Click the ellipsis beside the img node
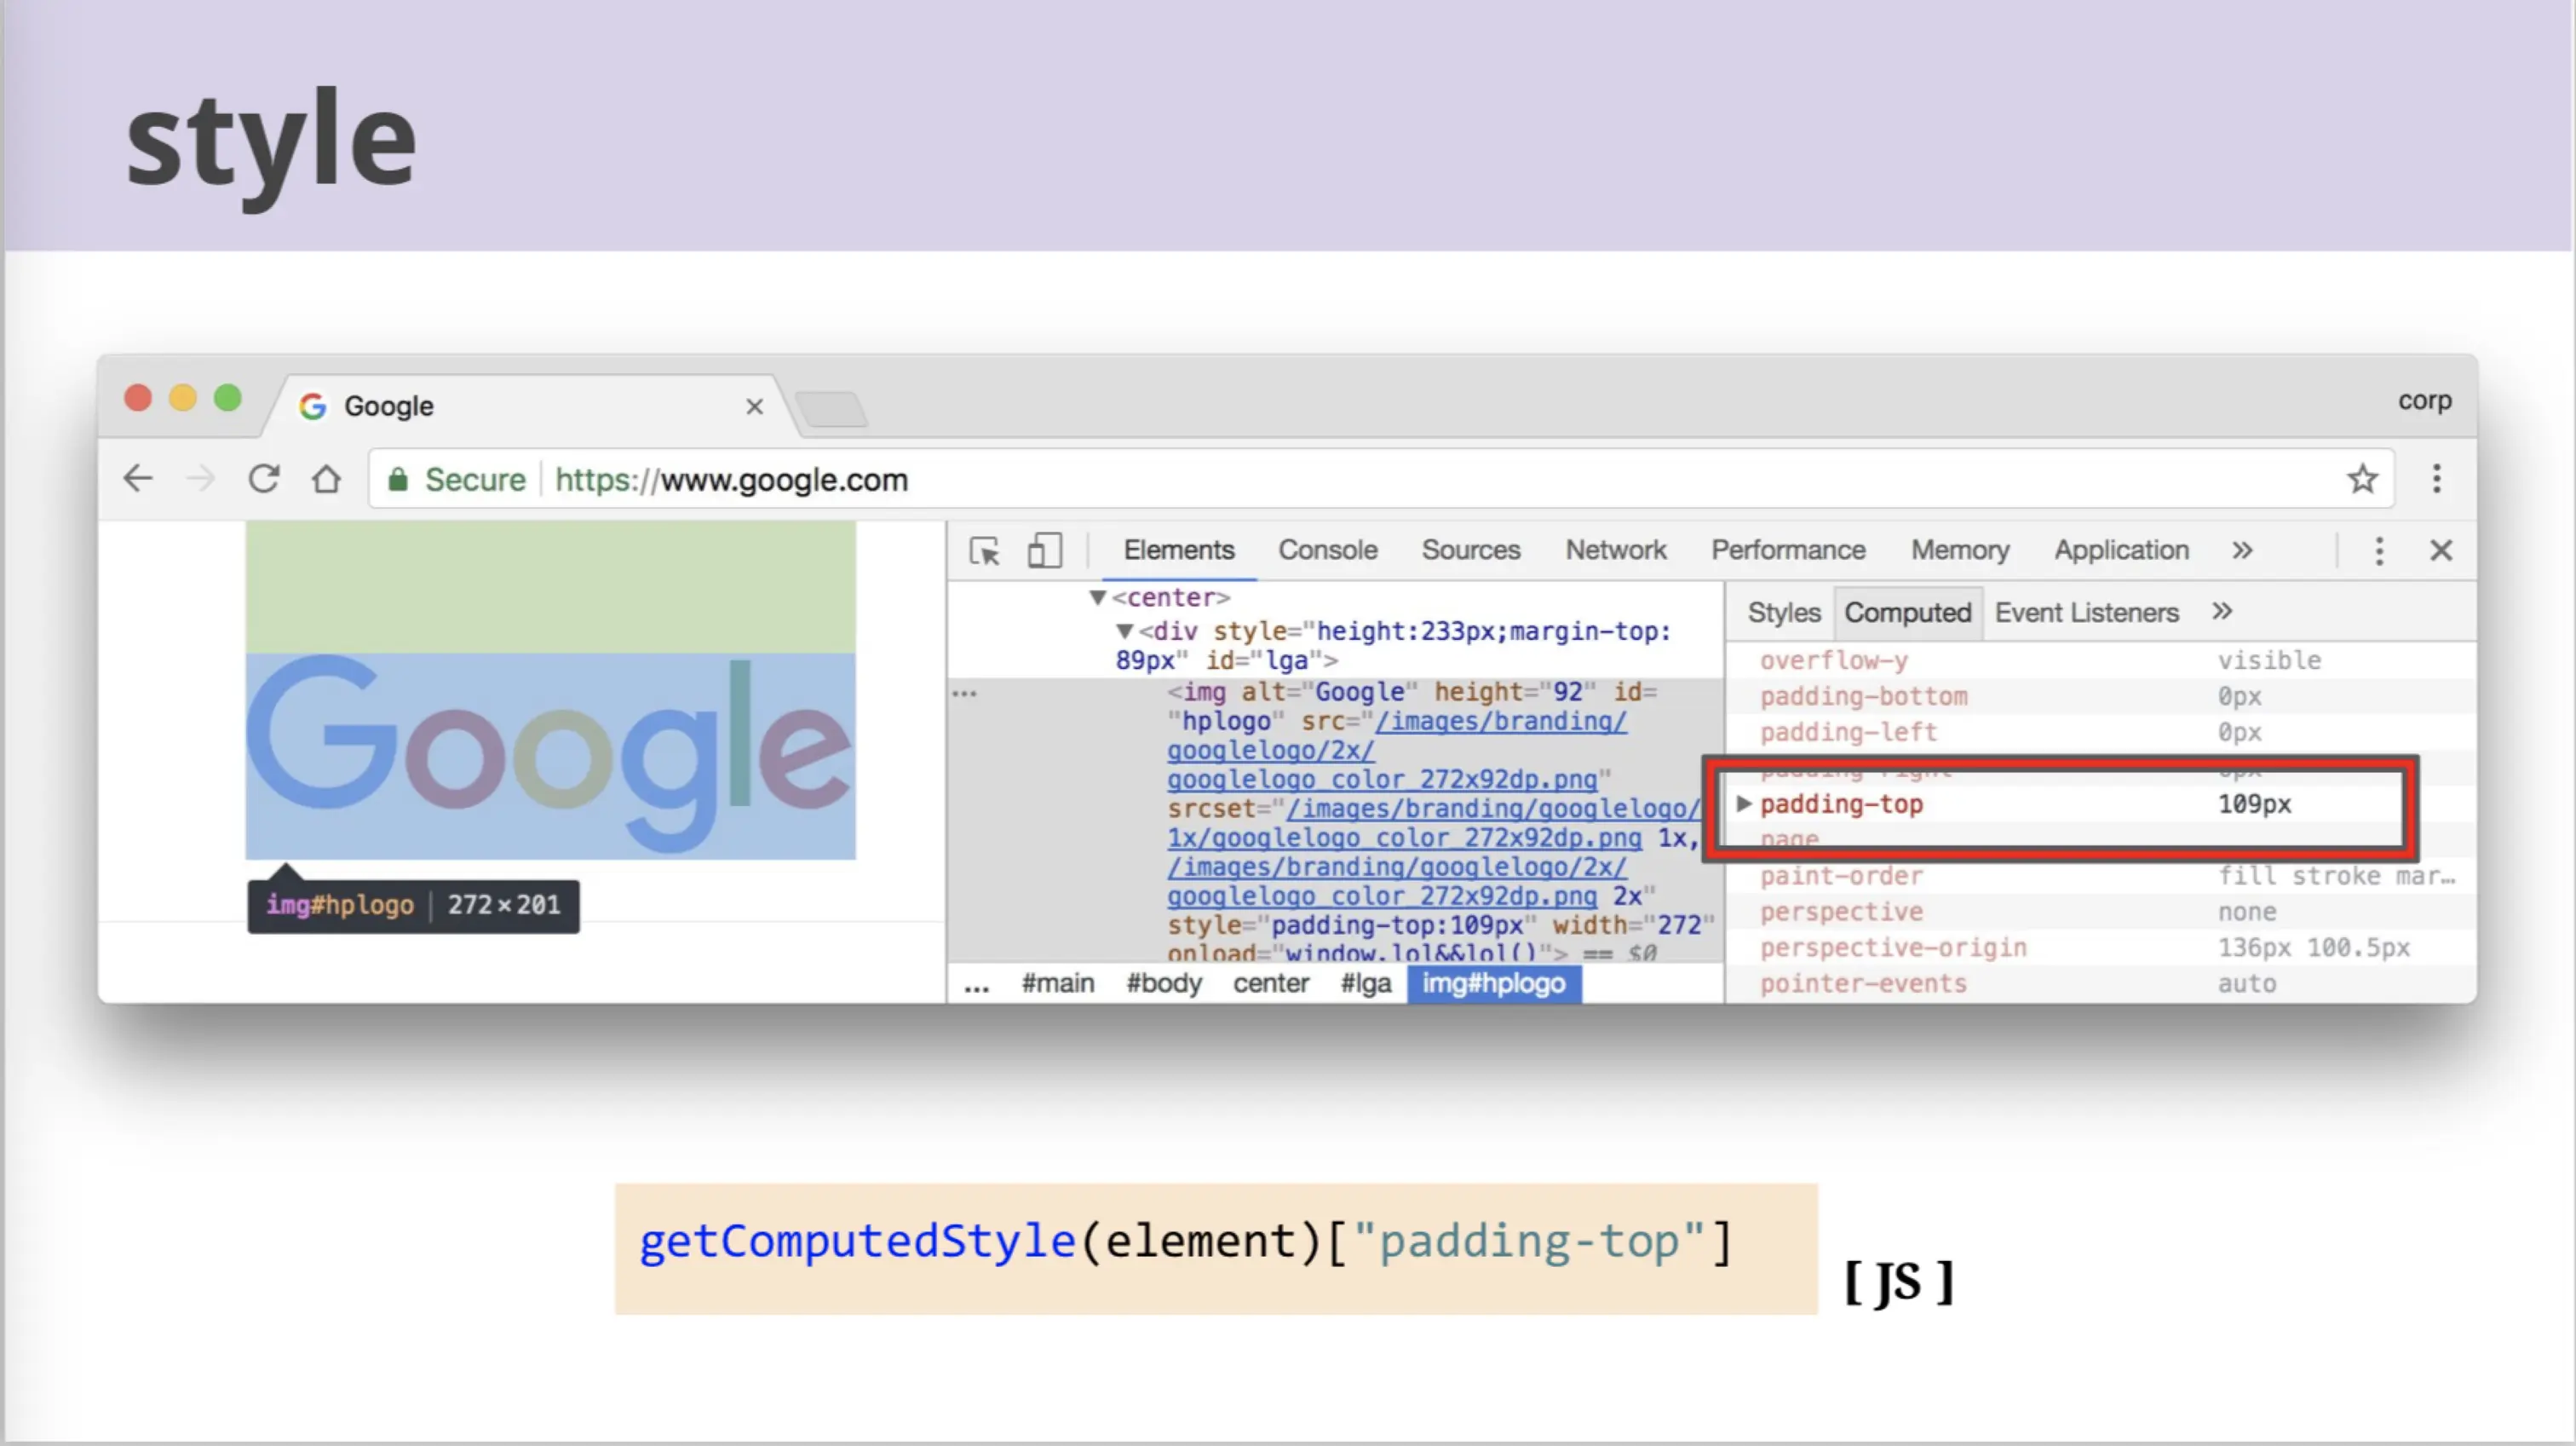The height and width of the screenshot is (1446, 2576). pyautogui.click(x=964, y=693)
